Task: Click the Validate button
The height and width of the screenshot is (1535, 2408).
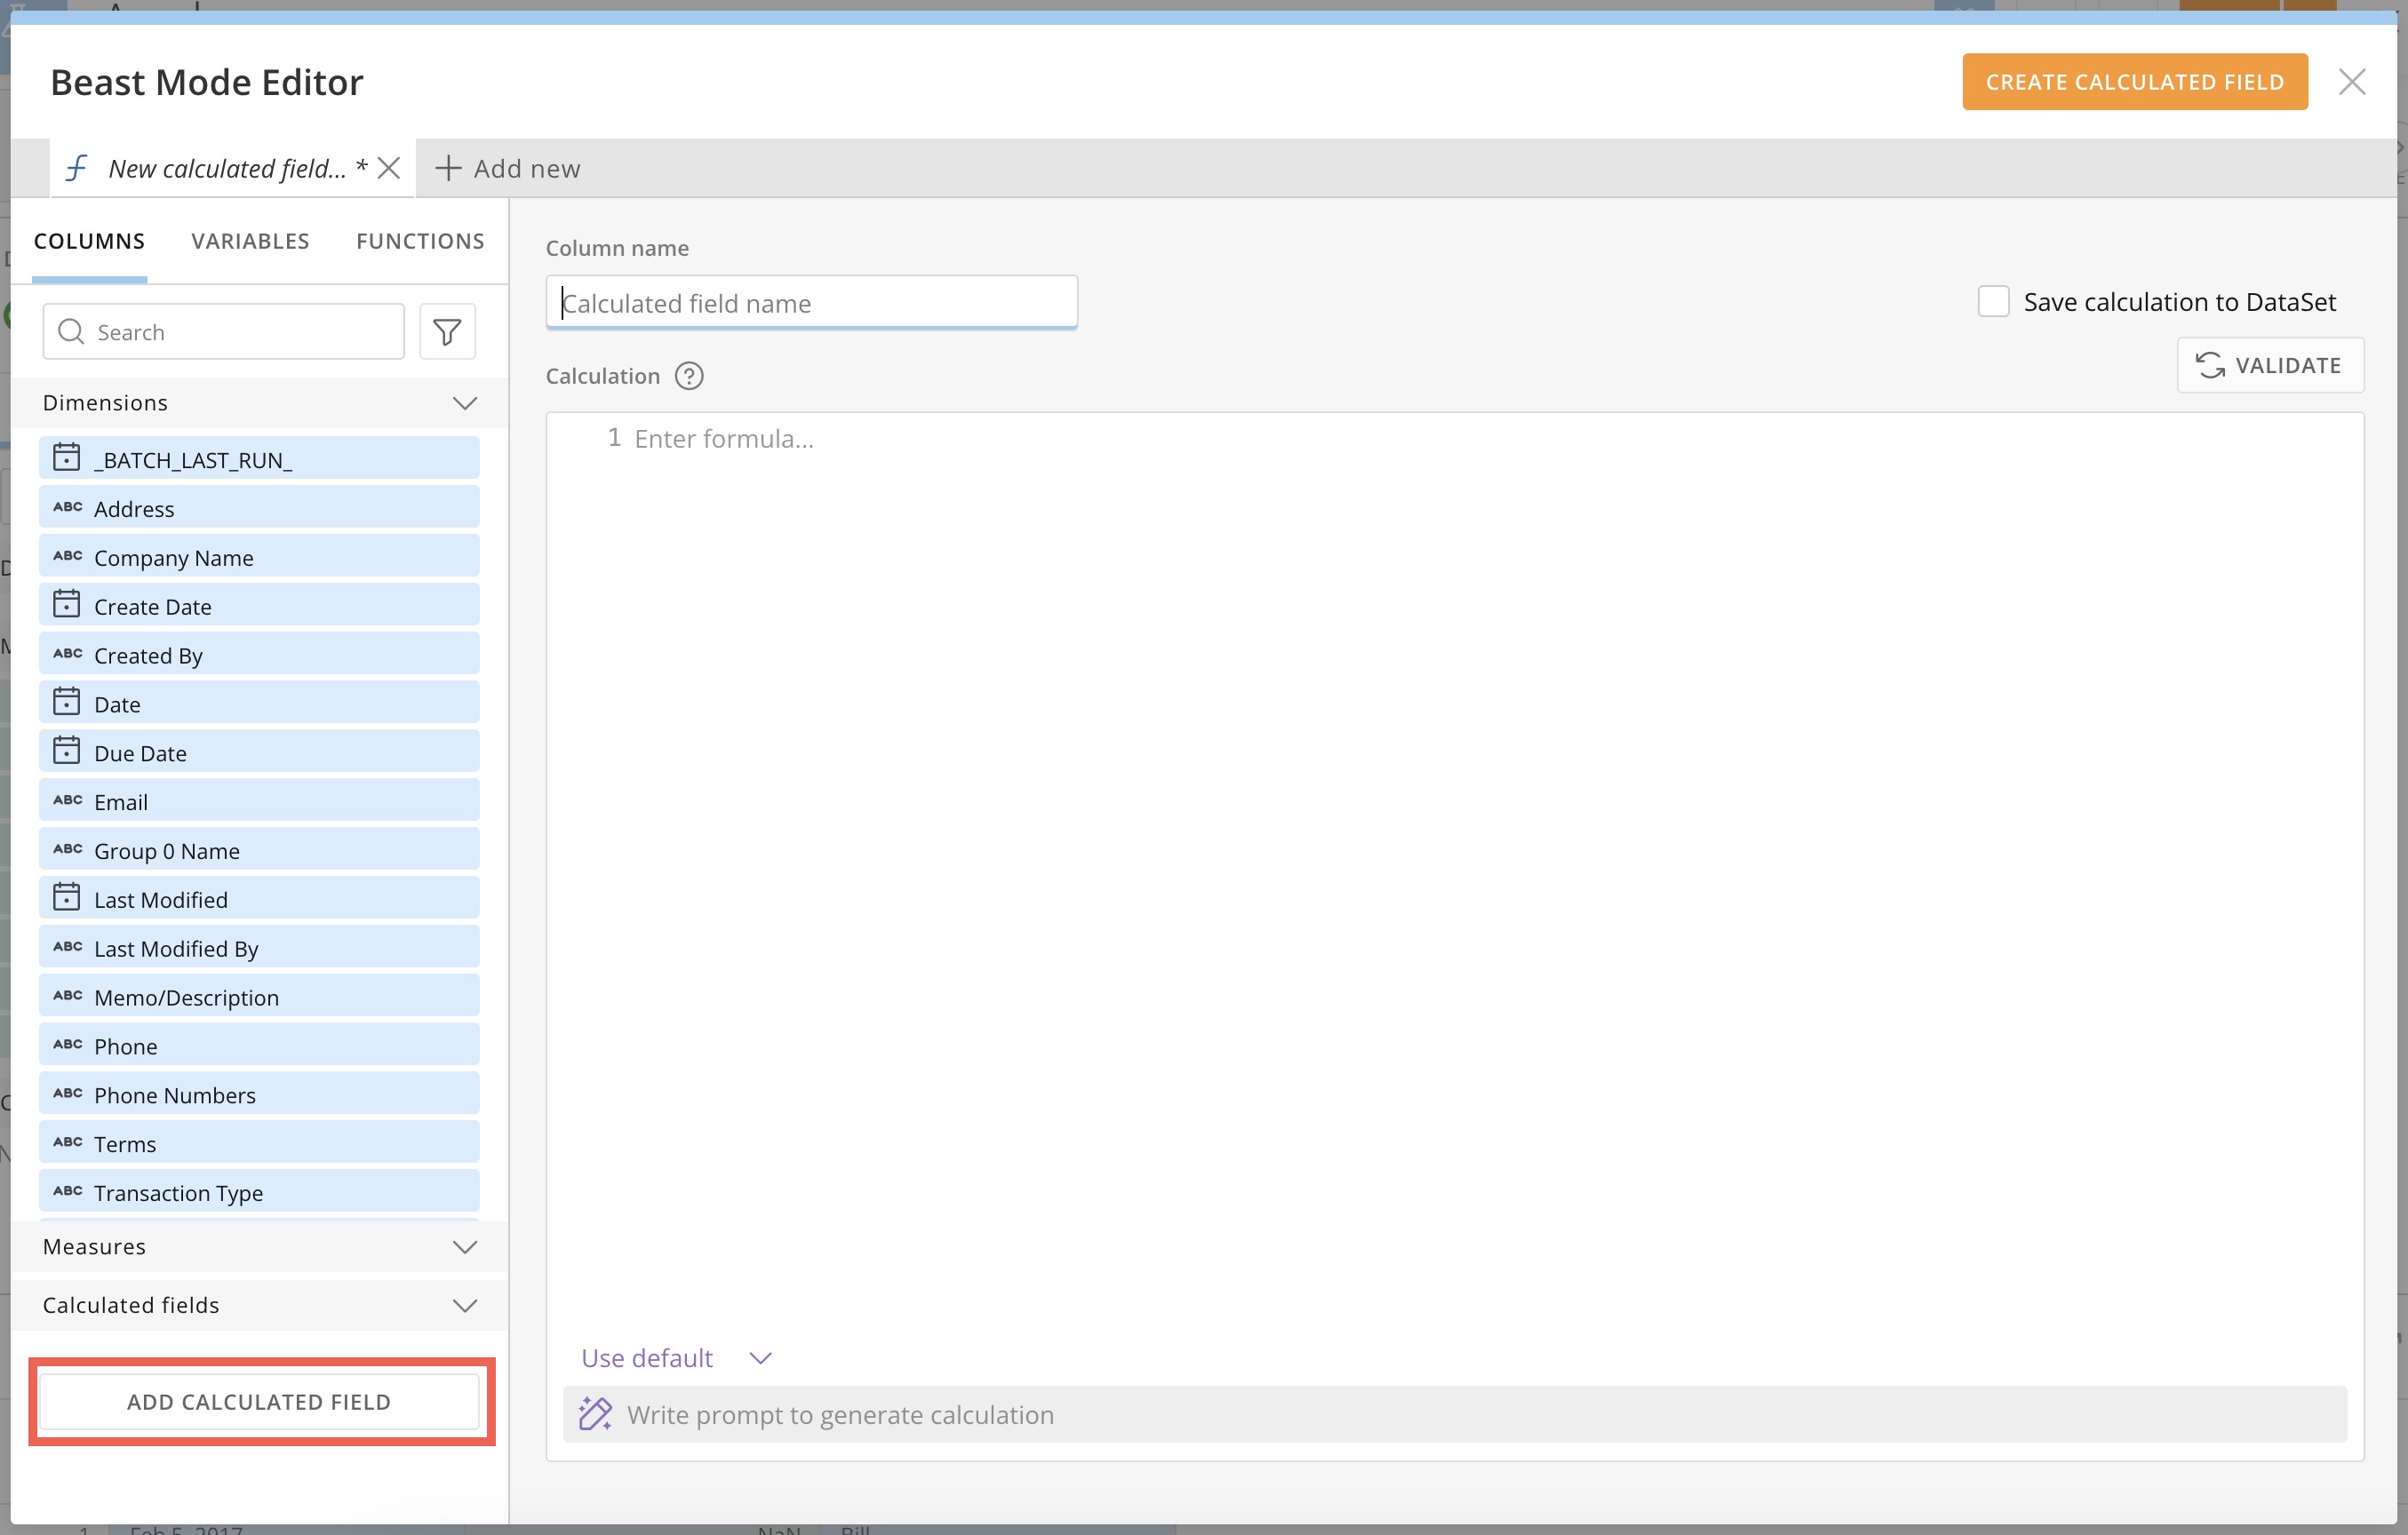Action: pos(2270,365)
